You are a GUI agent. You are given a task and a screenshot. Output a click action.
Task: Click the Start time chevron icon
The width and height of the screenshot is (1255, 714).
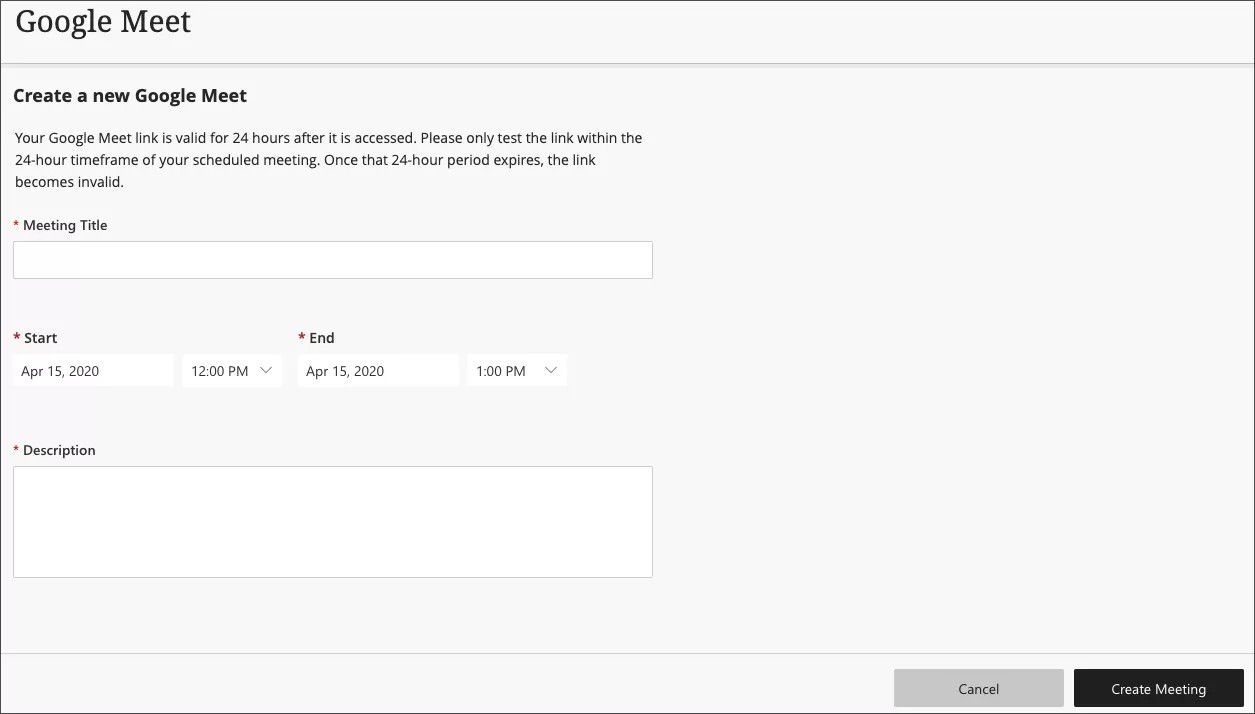(266, 370)
